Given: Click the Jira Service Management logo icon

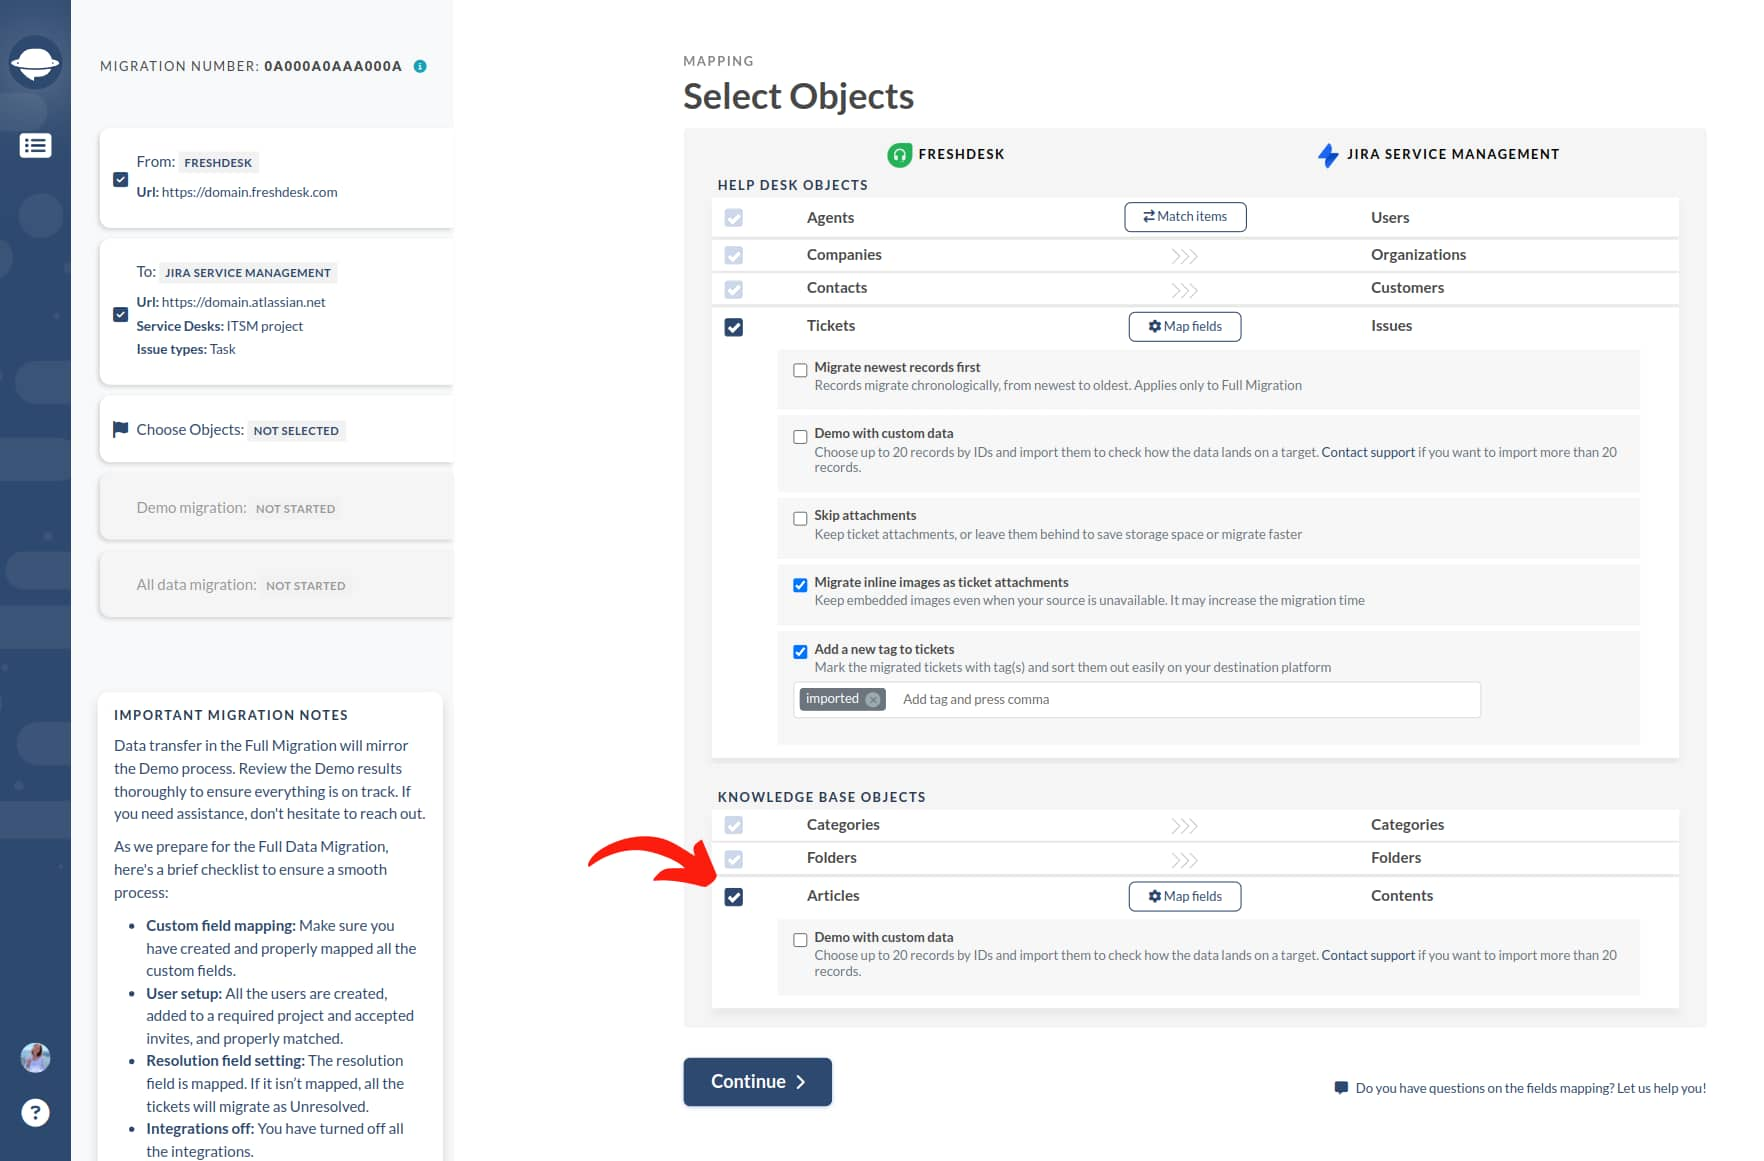Looking at the screenshot, I should point(1328,155).
